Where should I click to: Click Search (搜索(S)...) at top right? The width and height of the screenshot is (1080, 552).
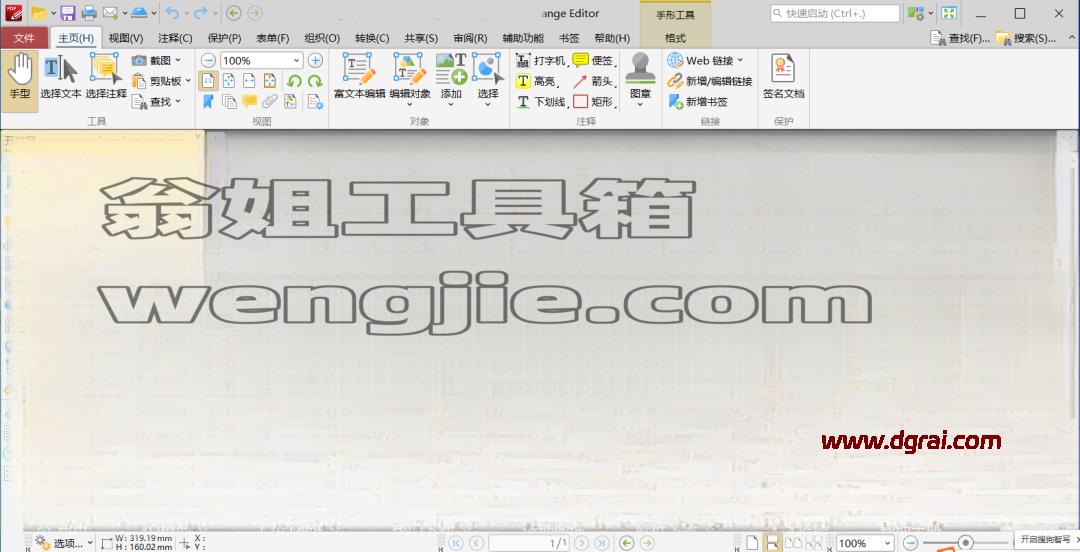click(x=1026, y=39)
